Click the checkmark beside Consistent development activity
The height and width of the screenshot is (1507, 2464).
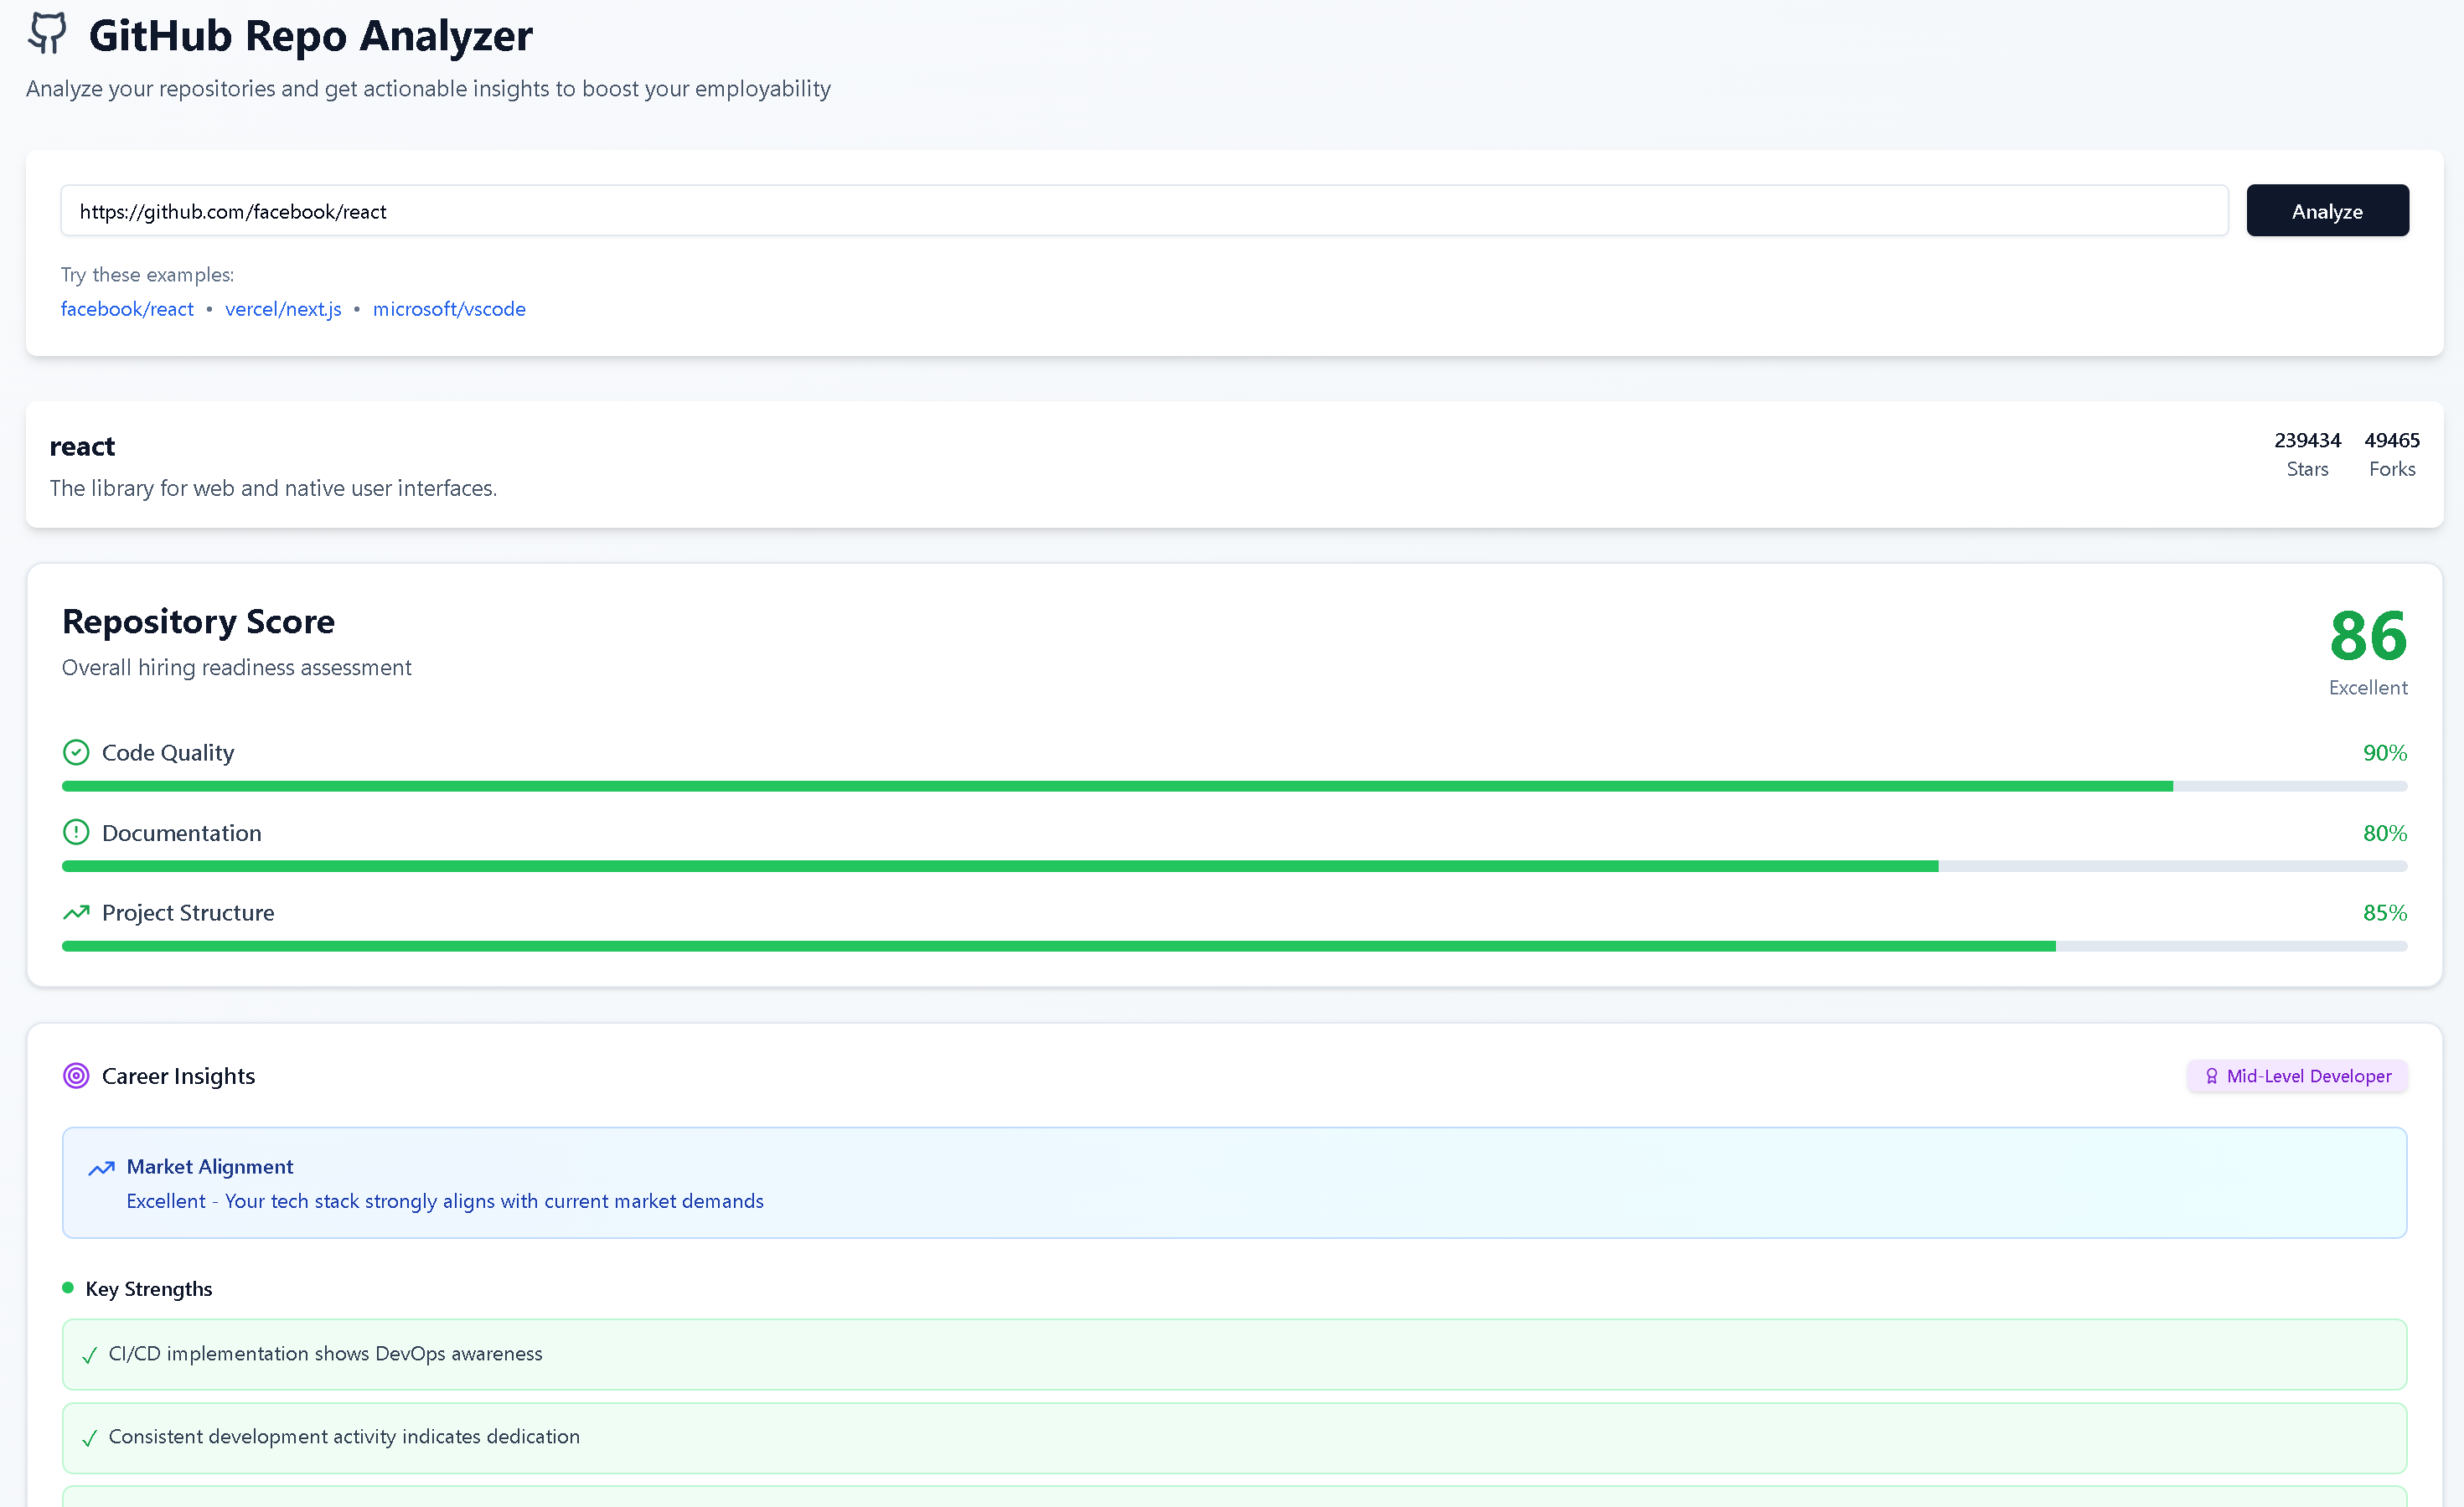pyautogui.click(x=89, y=1438)
